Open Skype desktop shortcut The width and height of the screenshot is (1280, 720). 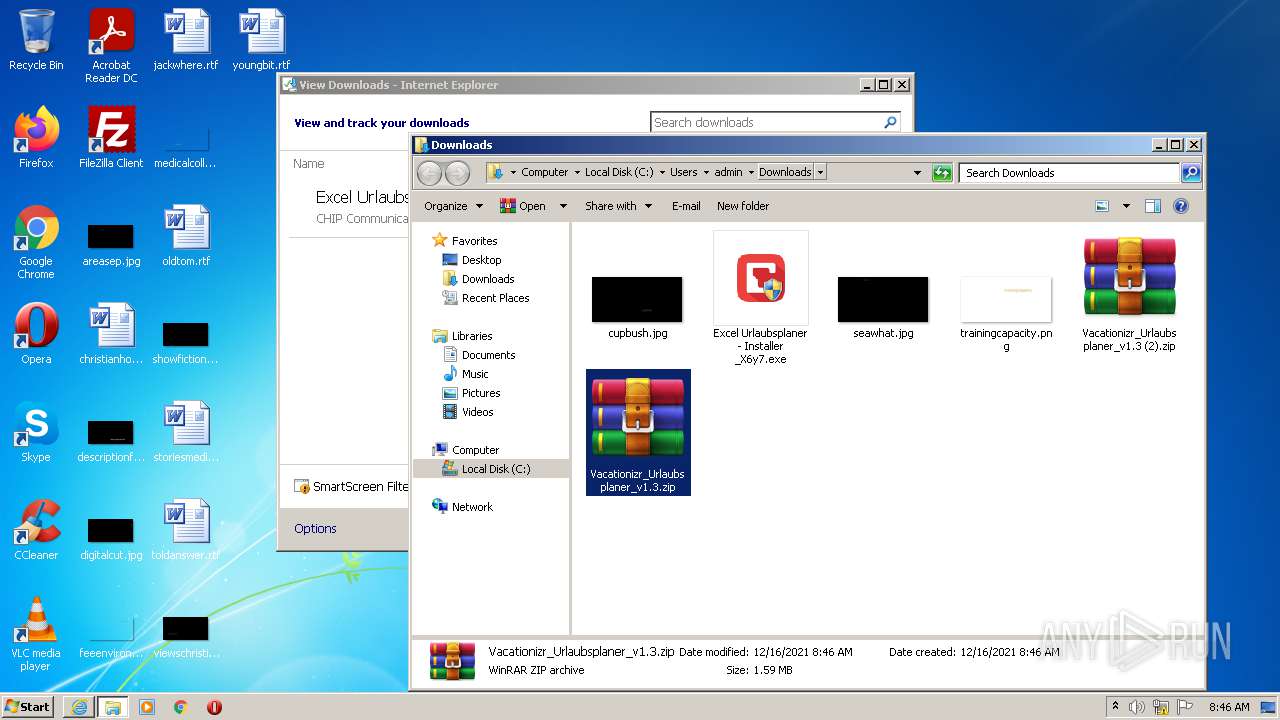click(36, 432)
